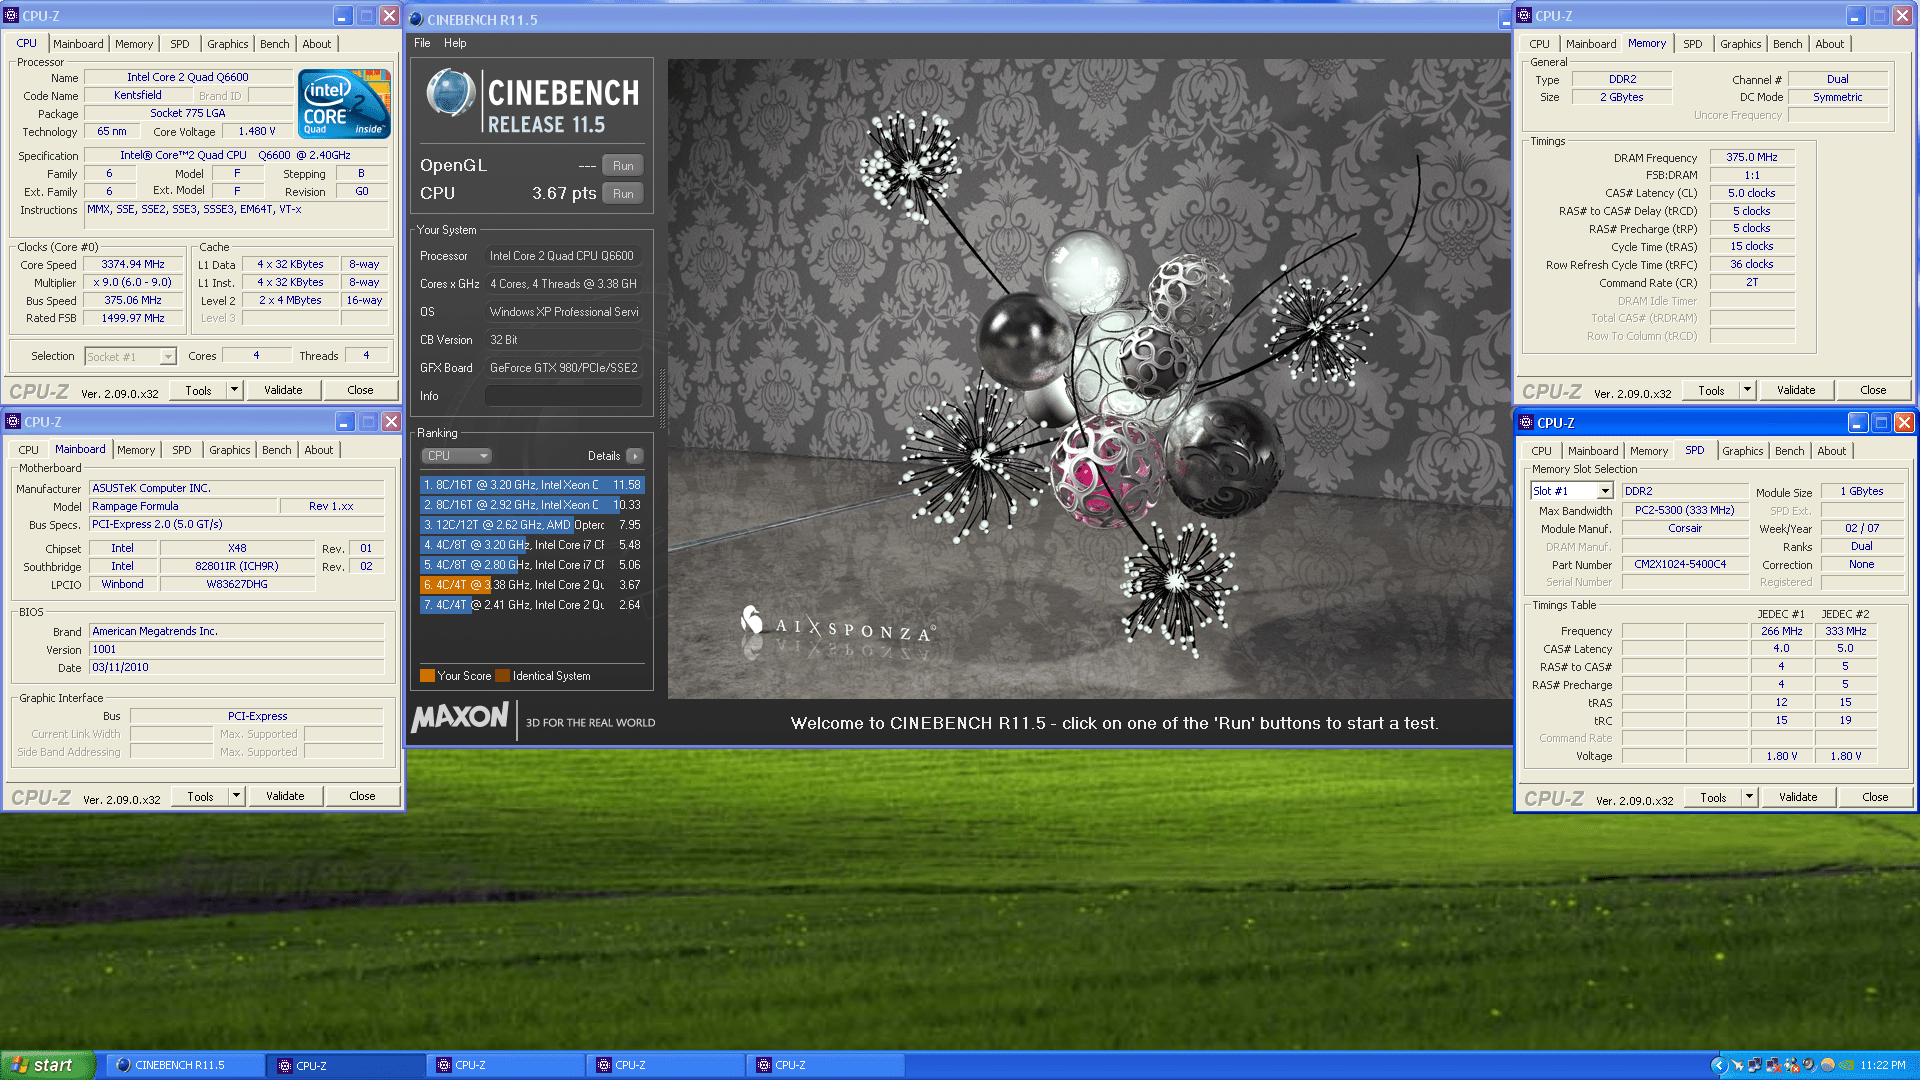The height and width of the screenshot is (1080, 1920).
Task: Click the motherboard Model Rampage Formula
Action: click(x=183, y=506)
